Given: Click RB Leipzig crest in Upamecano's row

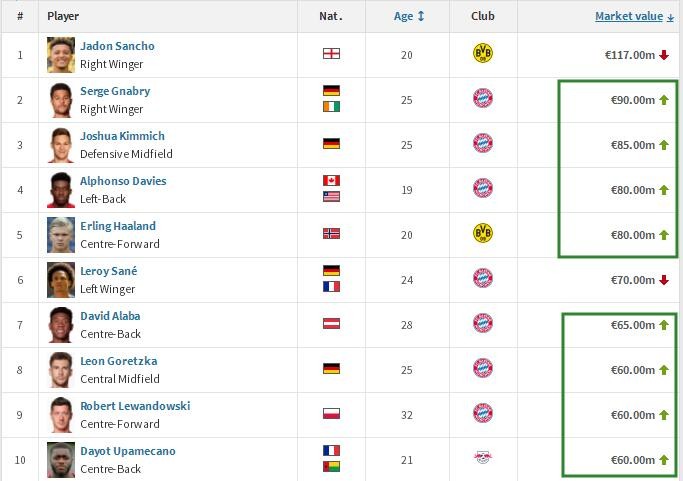Looking at the screenshot, I should click(x=483, y=457).
